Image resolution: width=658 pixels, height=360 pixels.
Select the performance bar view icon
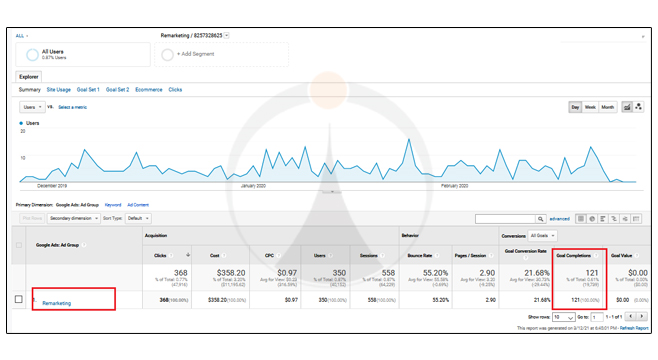[x=603, y=219]
